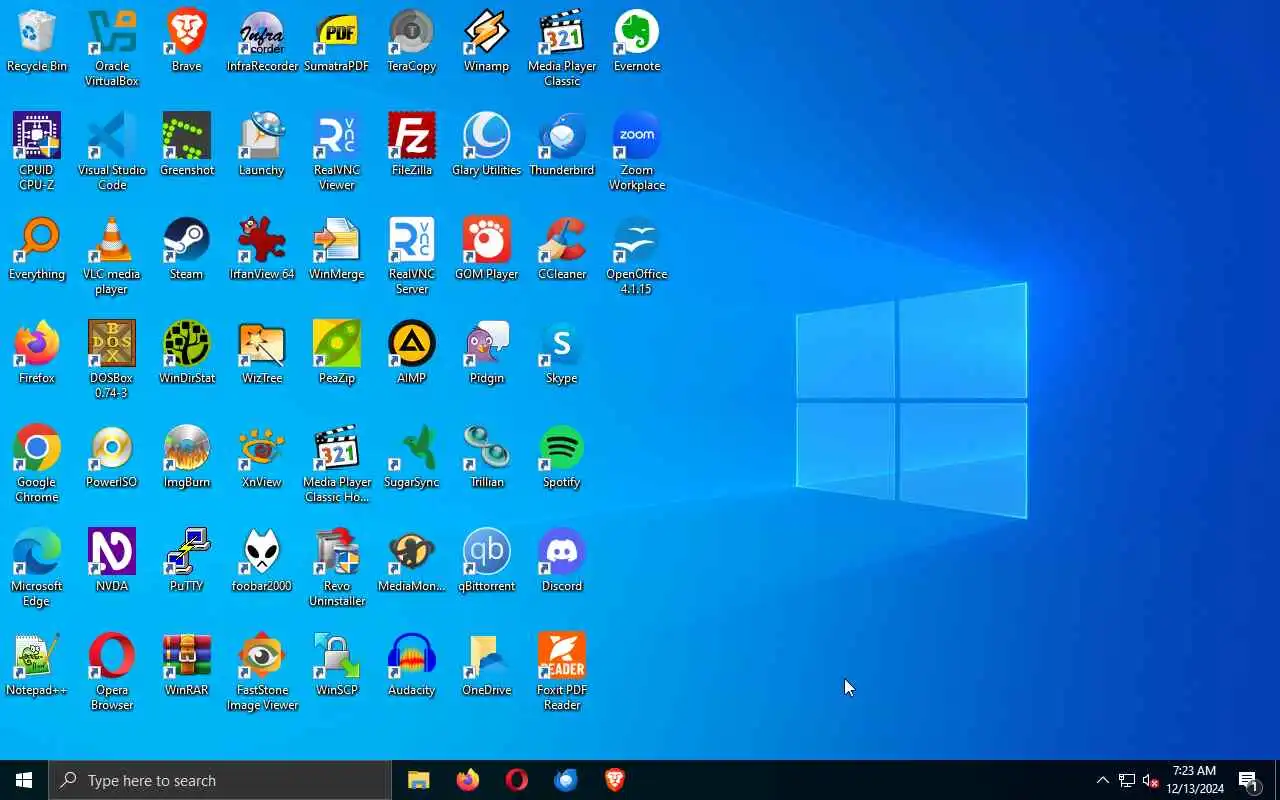The image size is (1280, 800).
Task: Select the InfraRecorder shortcut
Action: [x=262, y=42]
